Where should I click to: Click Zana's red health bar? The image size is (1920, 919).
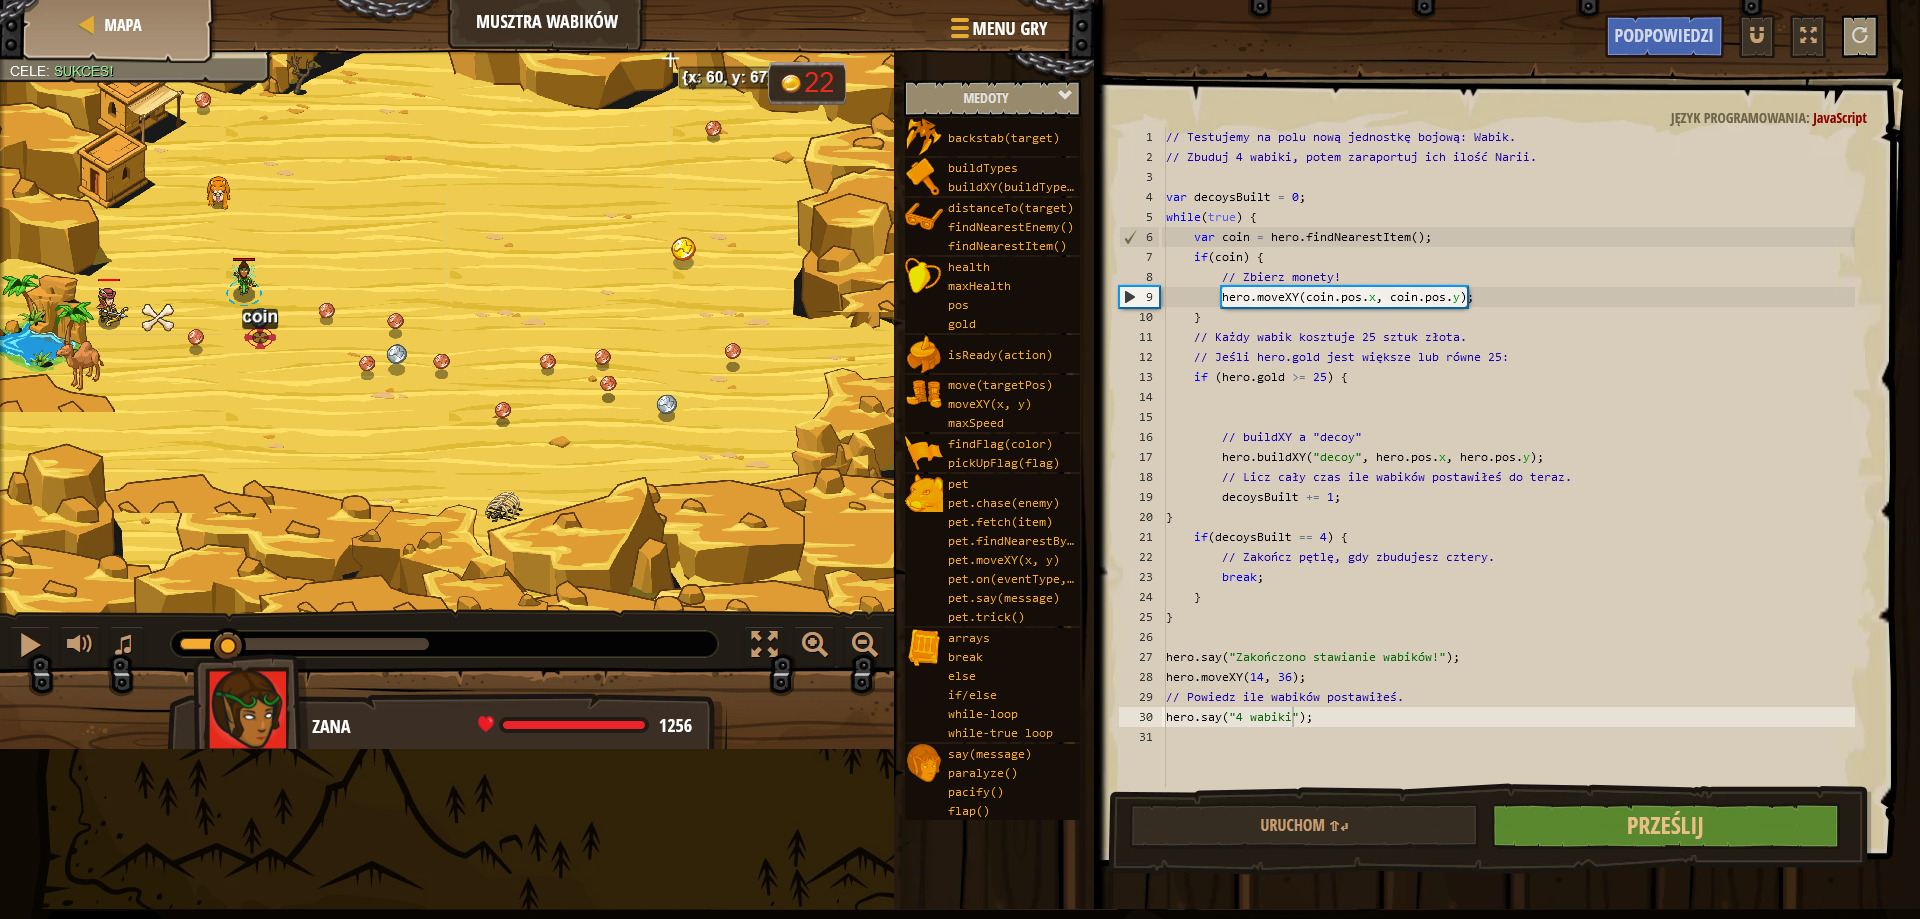click(573, 725)
